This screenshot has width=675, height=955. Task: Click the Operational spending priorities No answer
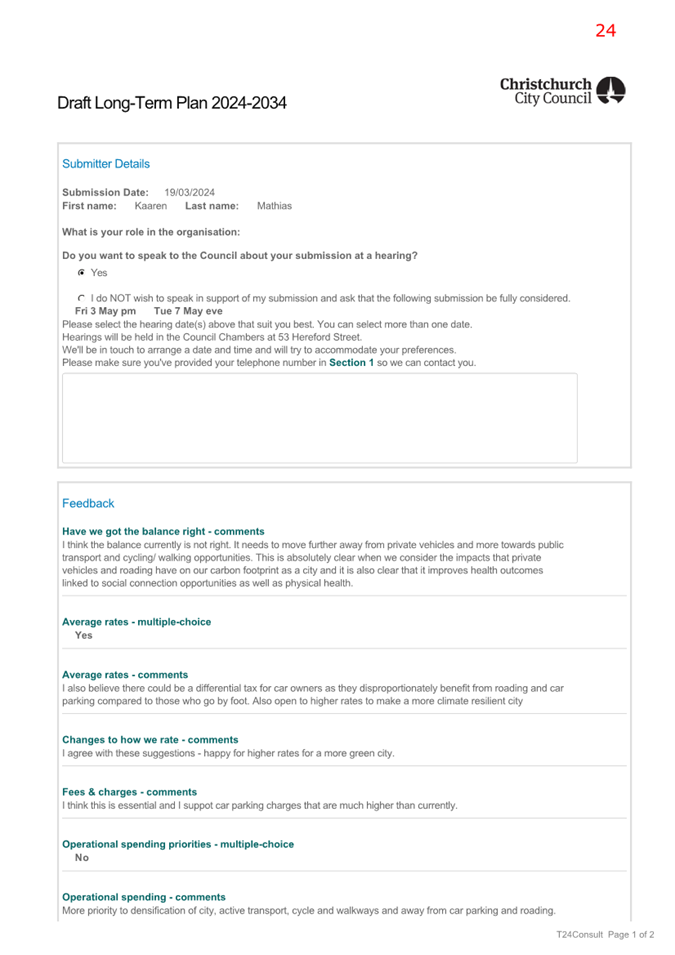pyautogui.click(x=82, y=858)
